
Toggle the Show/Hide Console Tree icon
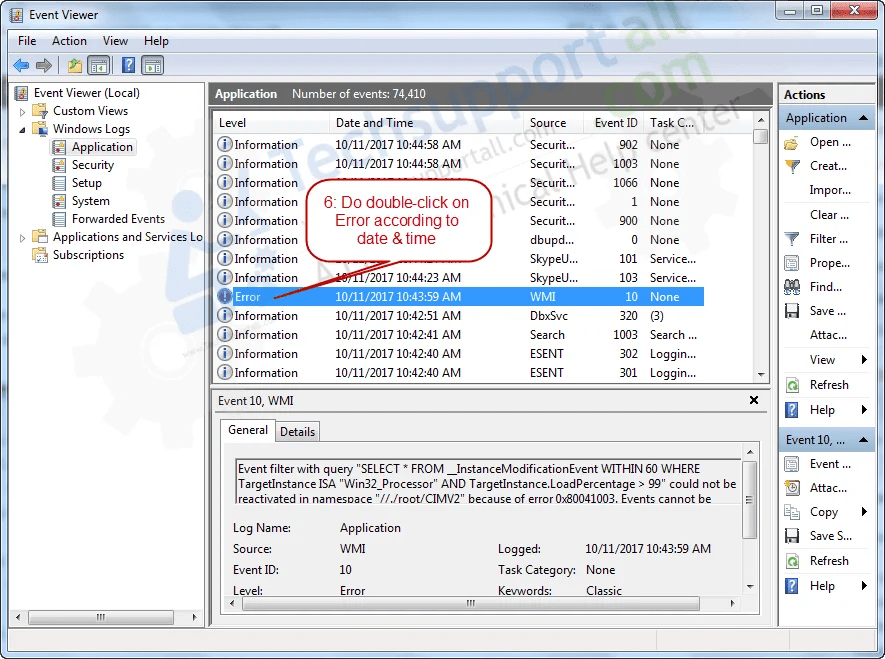click(x=99, y=65)
